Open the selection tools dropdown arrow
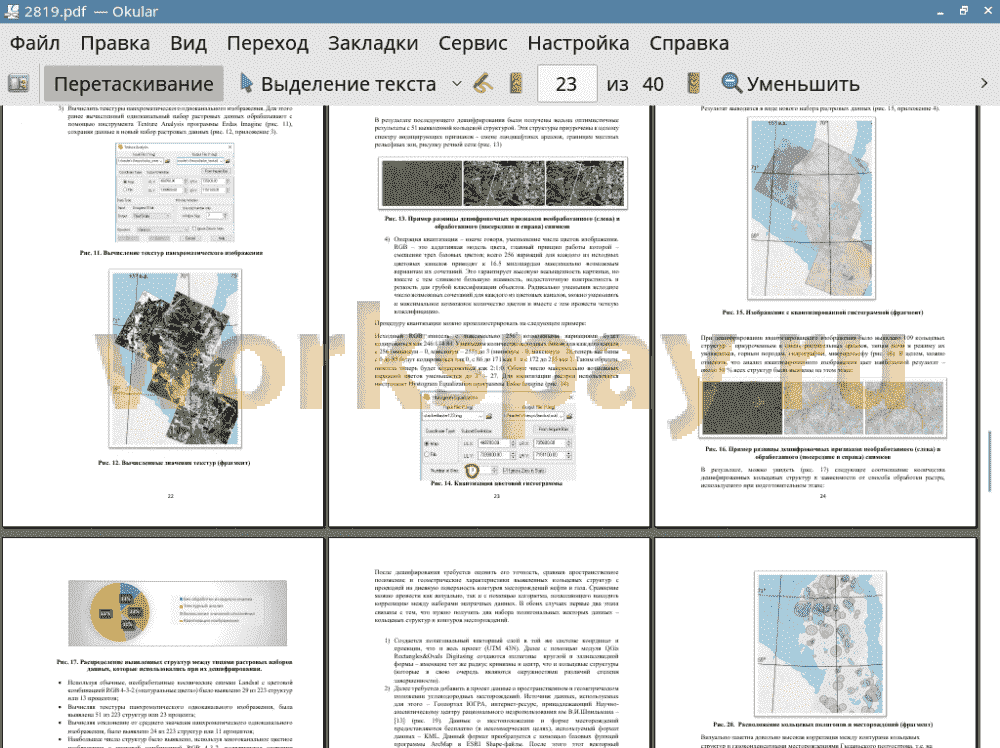The image size is (1000, 748). 457,84
